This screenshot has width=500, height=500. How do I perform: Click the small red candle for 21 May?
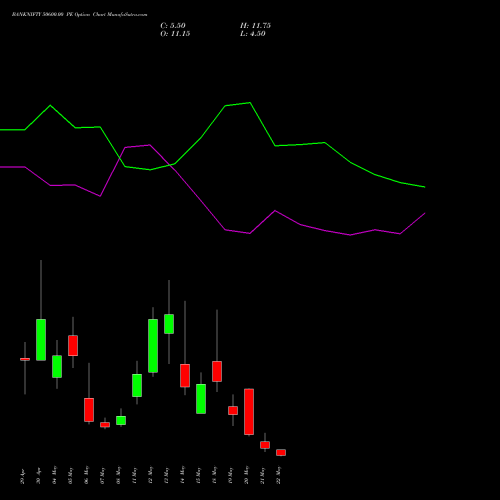pos(265,445)
